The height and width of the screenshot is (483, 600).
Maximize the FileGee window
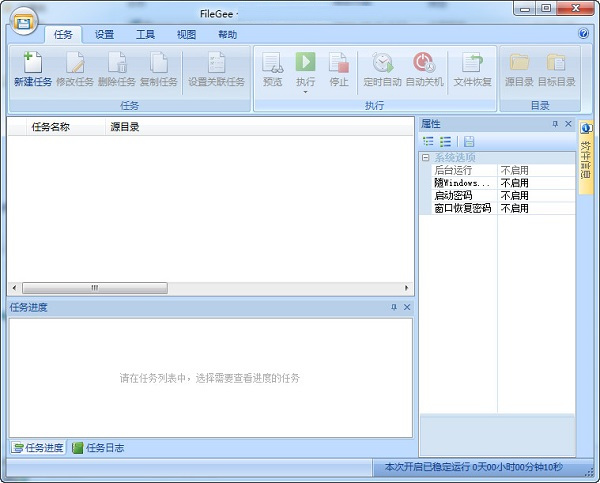546,8
